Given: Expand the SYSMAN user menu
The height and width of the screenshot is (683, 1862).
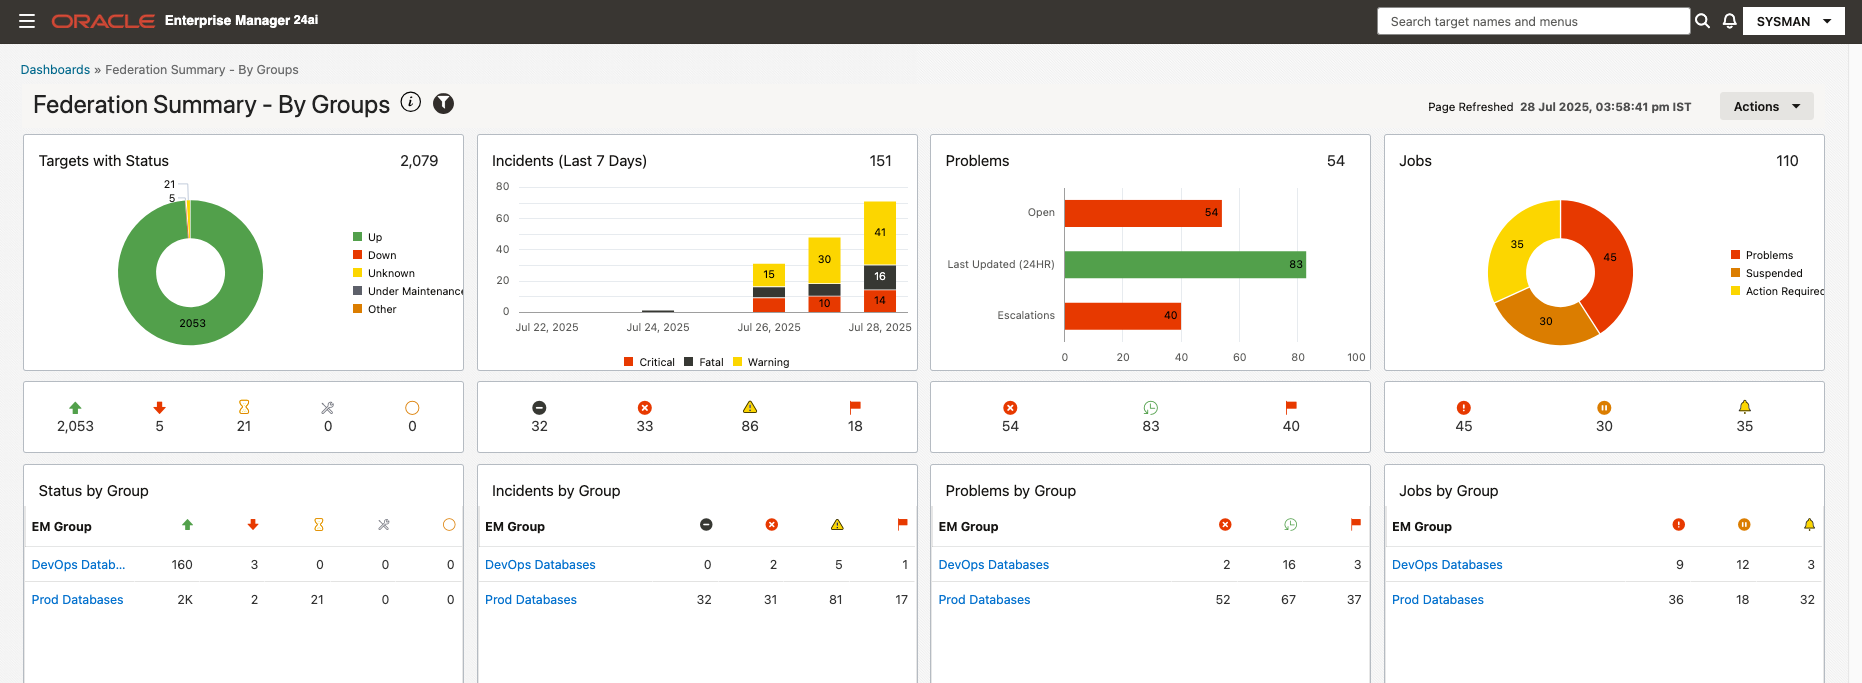Looking at the screenshot, I should pos(1793,21).
